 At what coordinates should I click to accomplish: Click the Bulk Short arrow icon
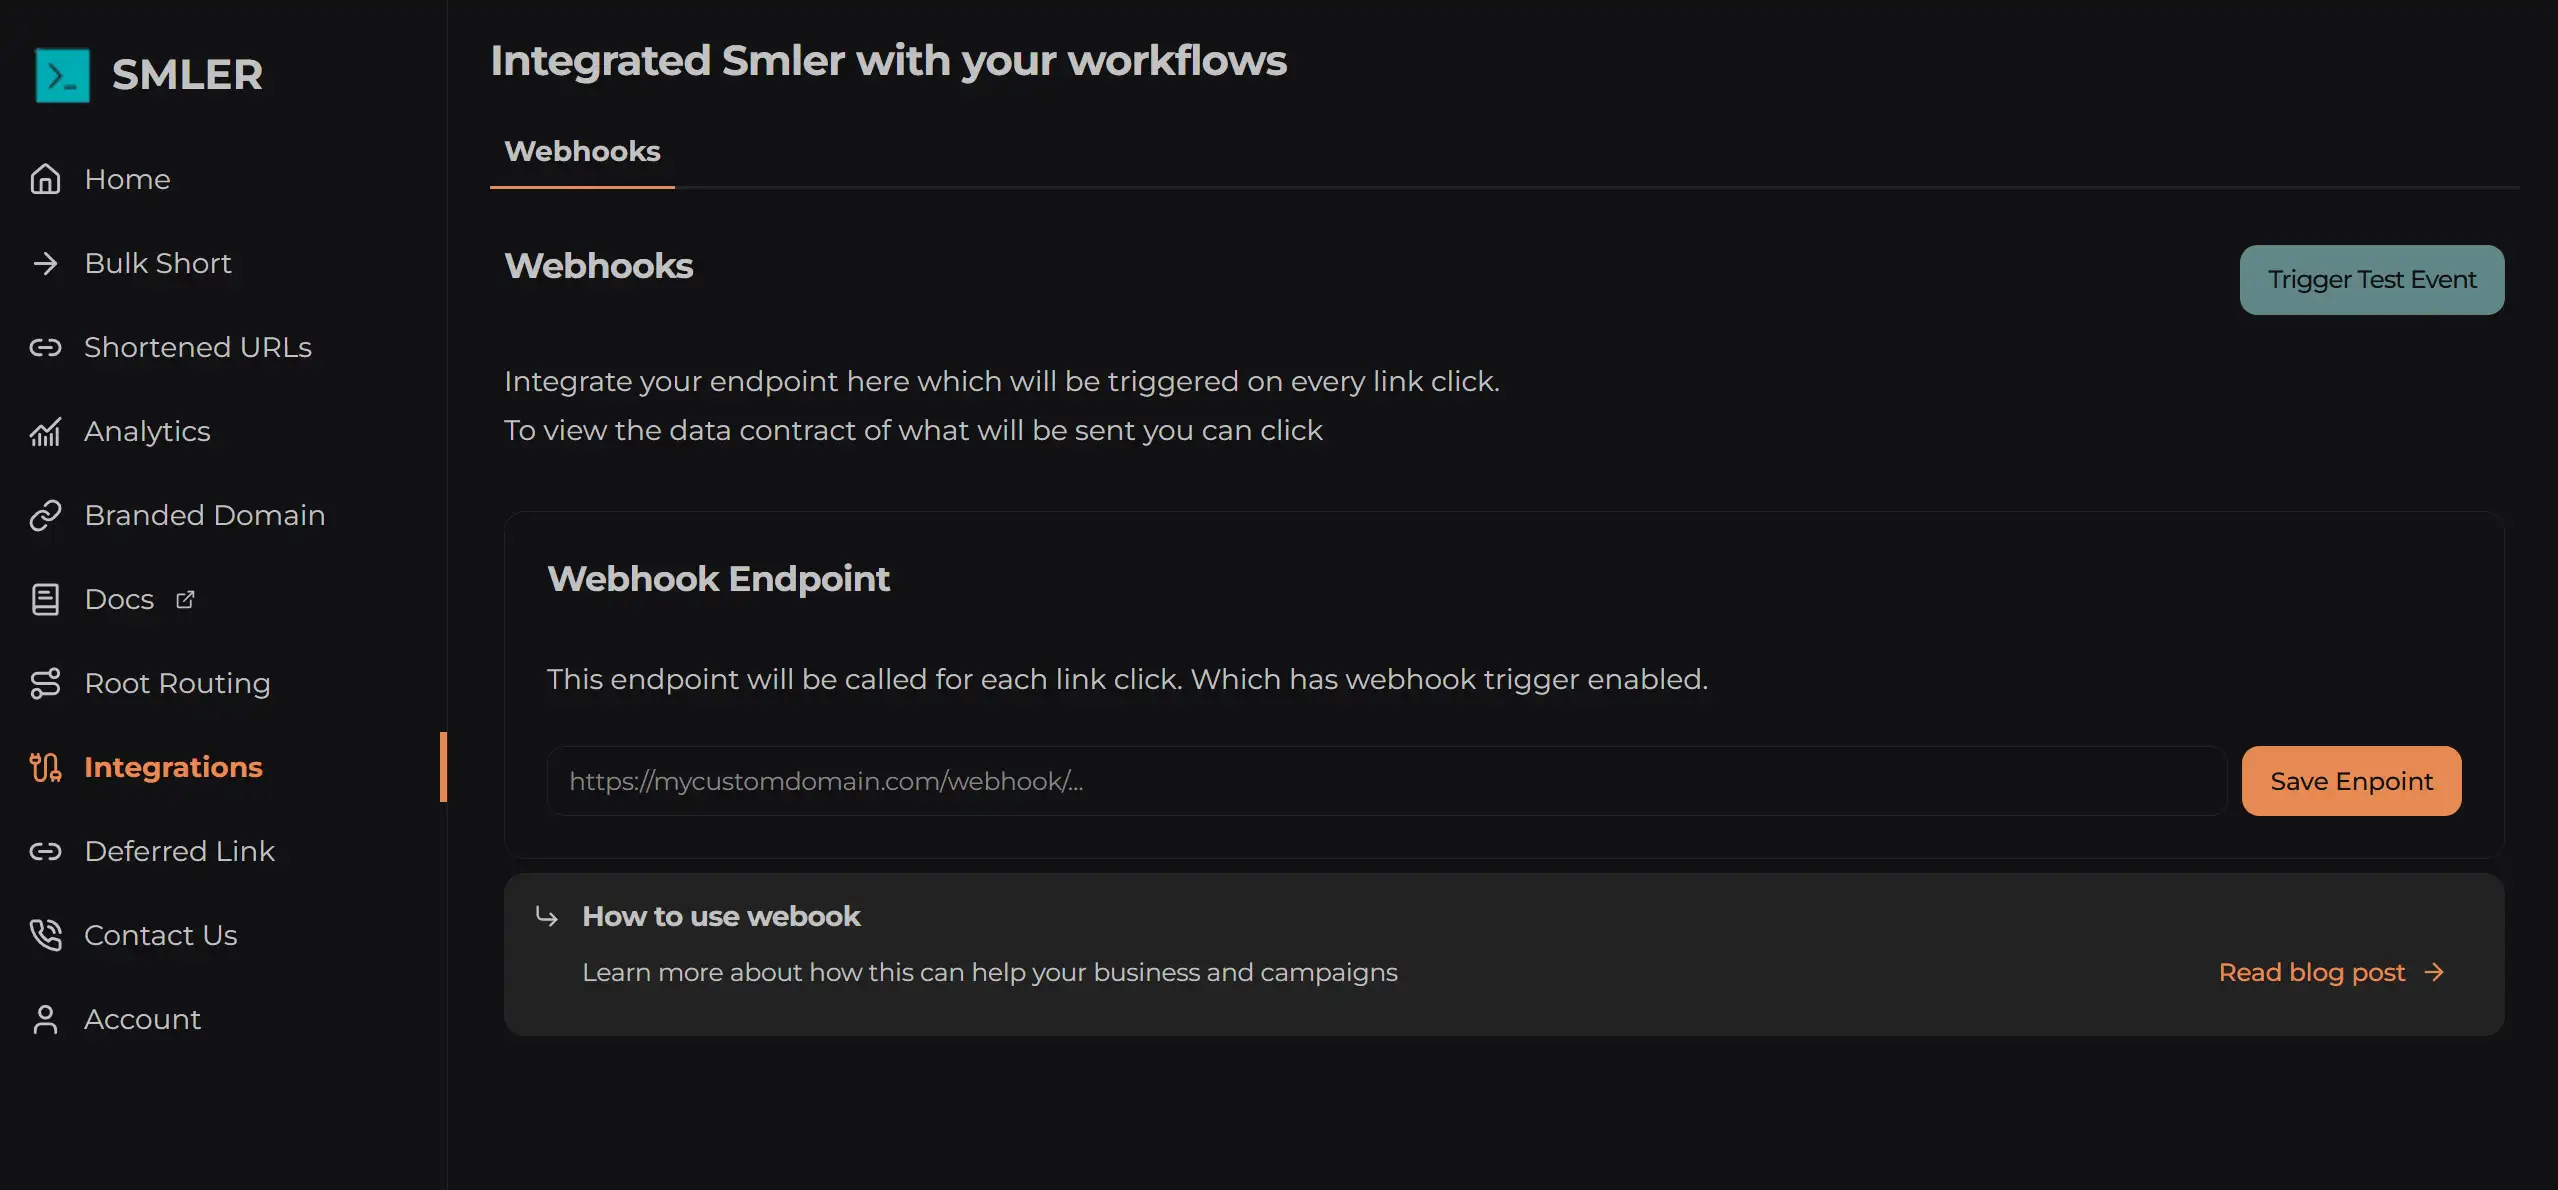[x=45, y=263]
